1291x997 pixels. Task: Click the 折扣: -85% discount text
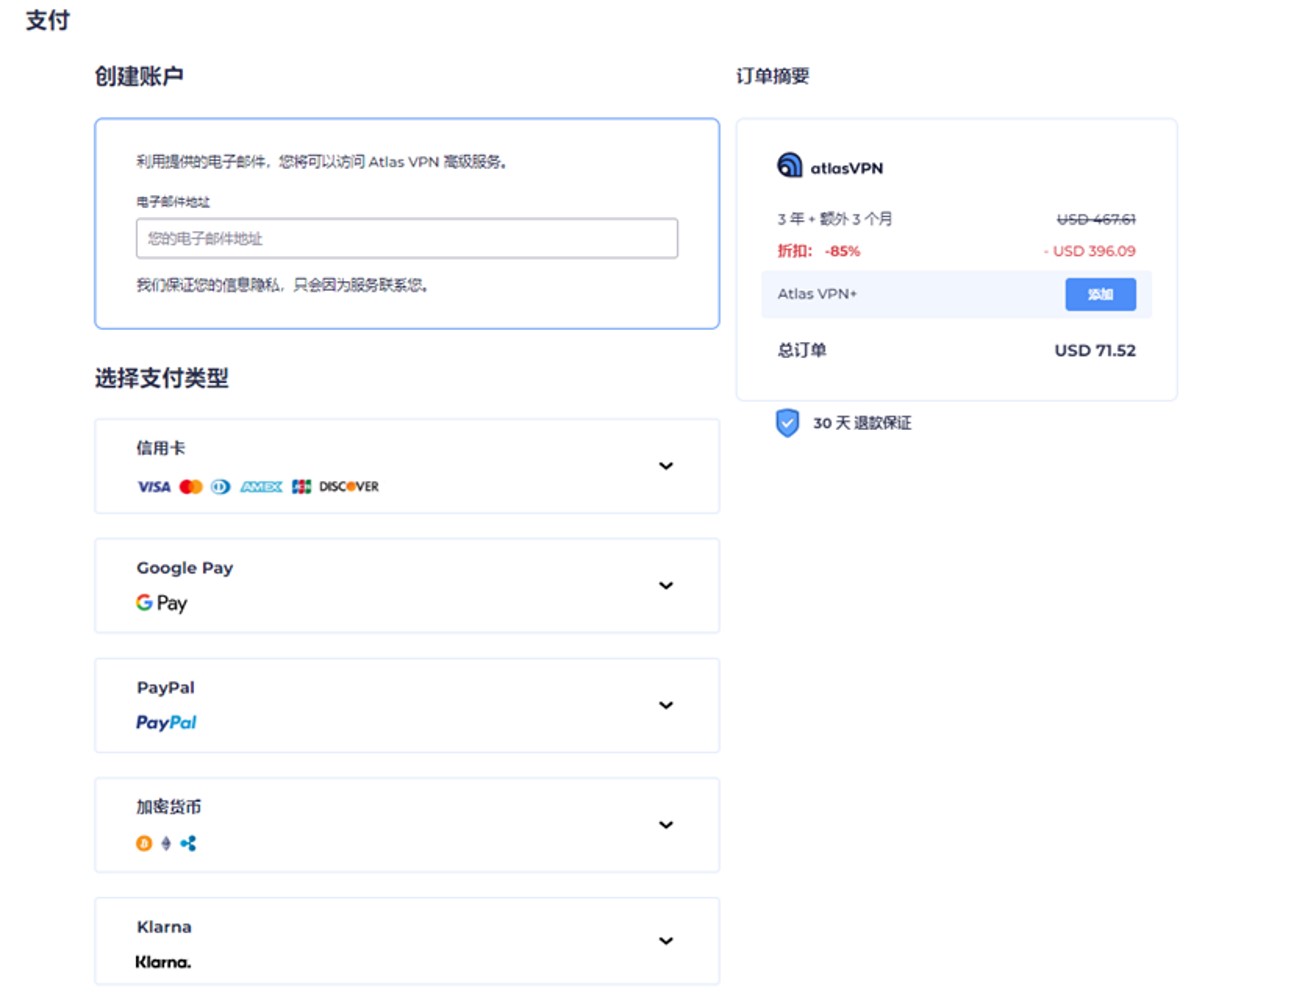pos(819,251)
